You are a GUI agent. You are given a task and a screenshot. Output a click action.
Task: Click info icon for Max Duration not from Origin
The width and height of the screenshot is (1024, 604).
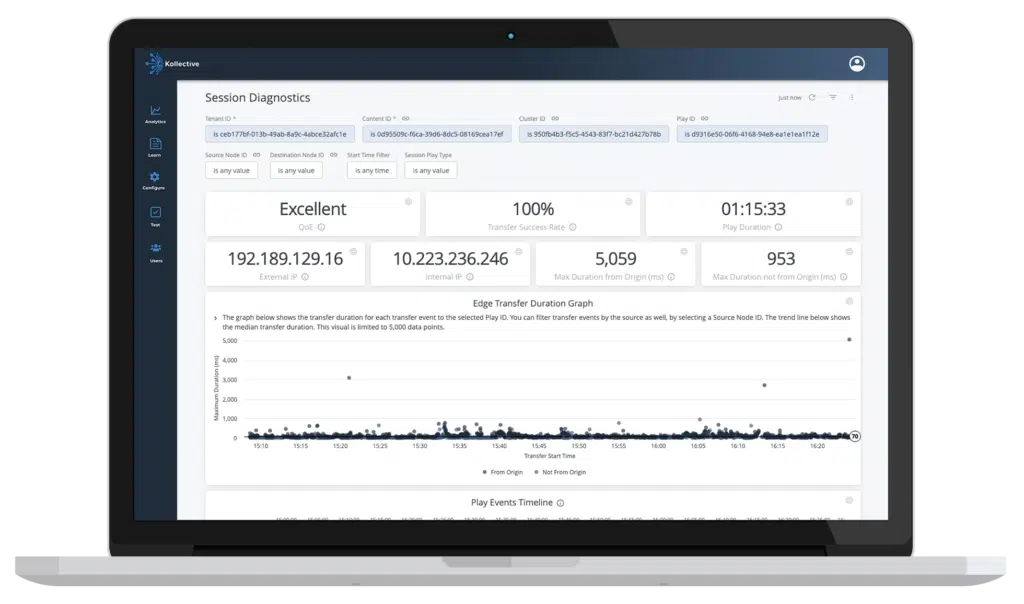pos(844,277)
